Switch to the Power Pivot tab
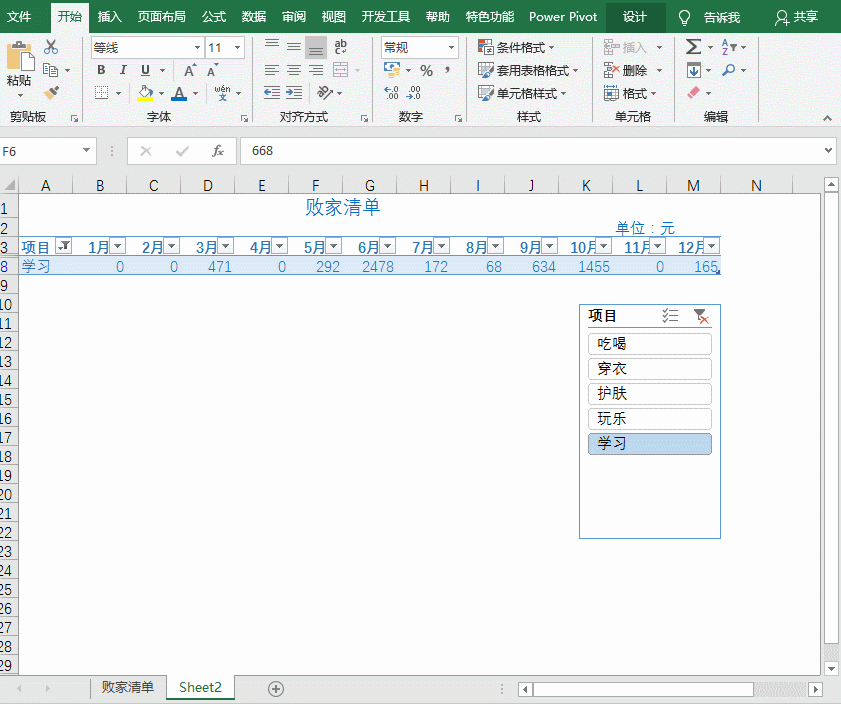Viewport: 841px width, 704px height. pos(563,17)
